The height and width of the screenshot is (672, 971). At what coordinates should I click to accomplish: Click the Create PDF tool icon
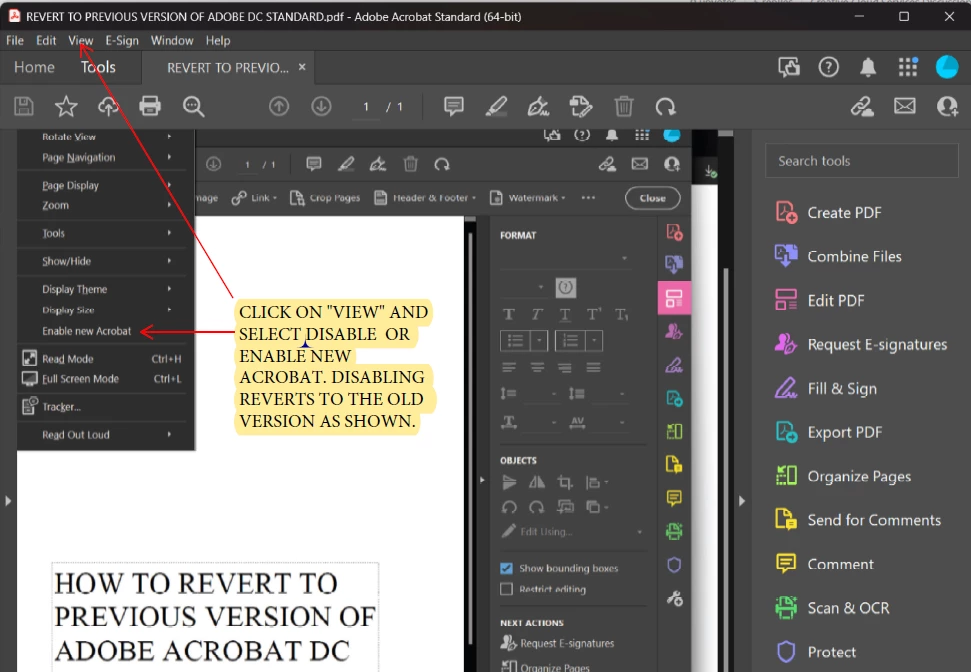[x=786, y=212]
